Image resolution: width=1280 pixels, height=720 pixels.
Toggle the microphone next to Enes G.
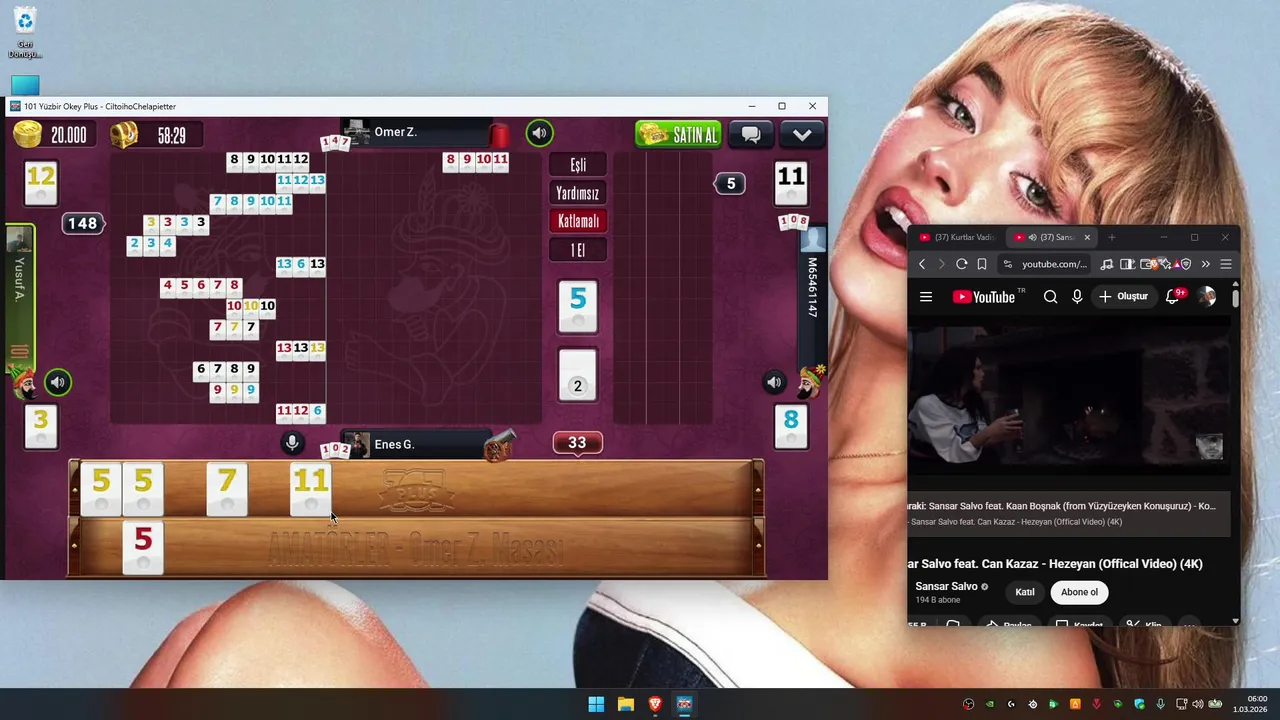[x=292, y=443]
